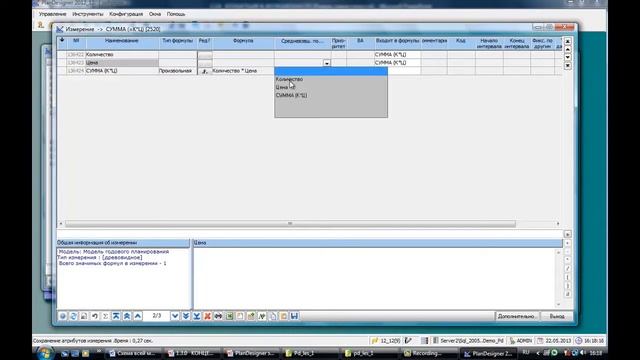
Task: Click the N-numbered icon in bottom toolbar
Action: point(262,316)
